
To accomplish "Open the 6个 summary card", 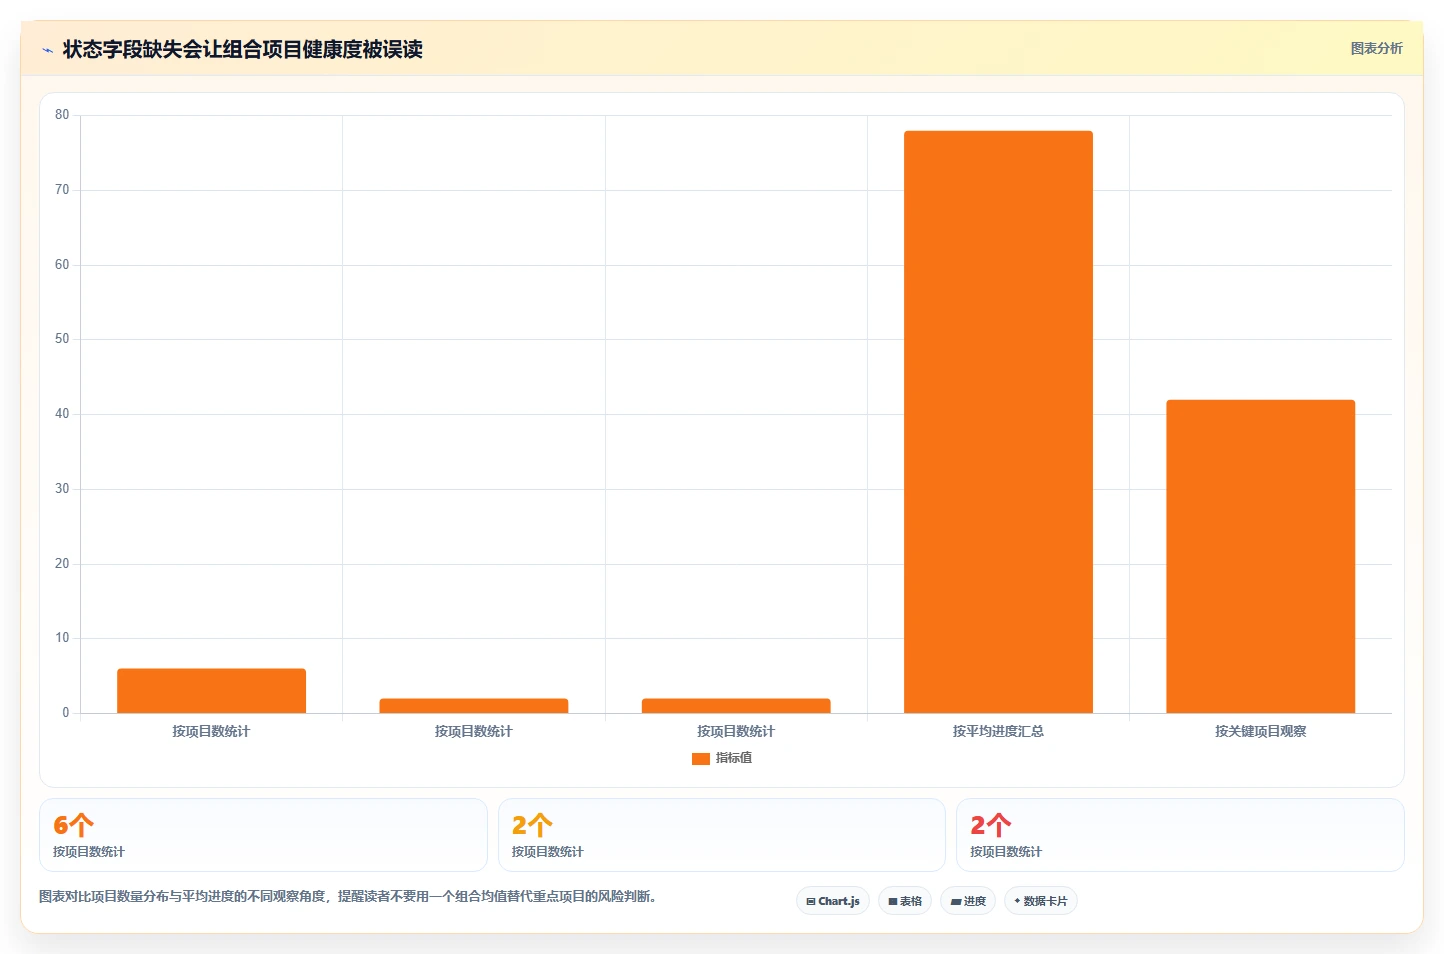I will (x=263, y=835).
